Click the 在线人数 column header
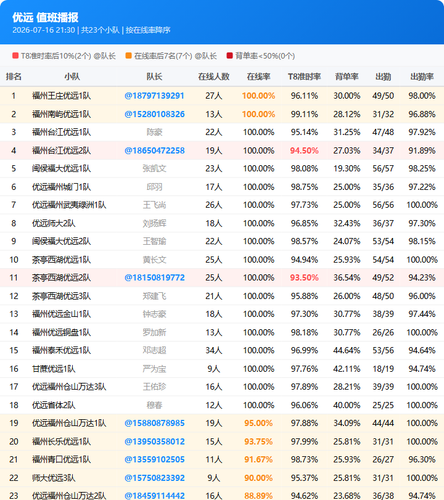444x500 pixels. click(x=214, y=77)
